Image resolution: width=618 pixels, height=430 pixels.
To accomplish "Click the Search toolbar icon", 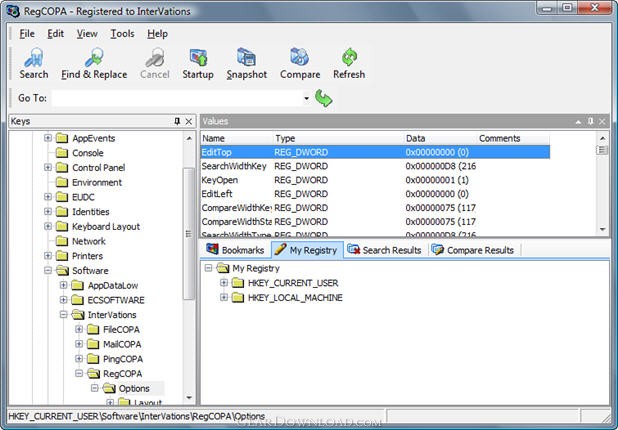I will 33,63.
